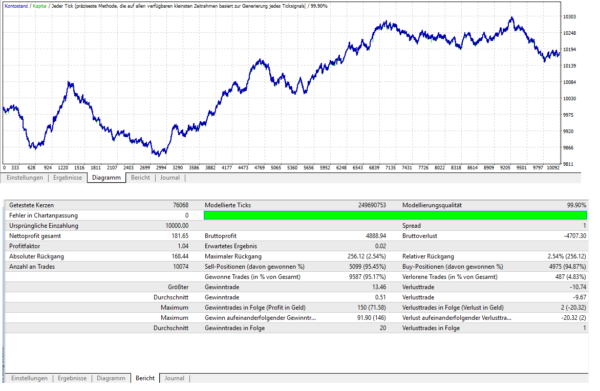Click the Modellierungsqualität value 99.90%
600x391 pixels.
(x=576, y=205)
